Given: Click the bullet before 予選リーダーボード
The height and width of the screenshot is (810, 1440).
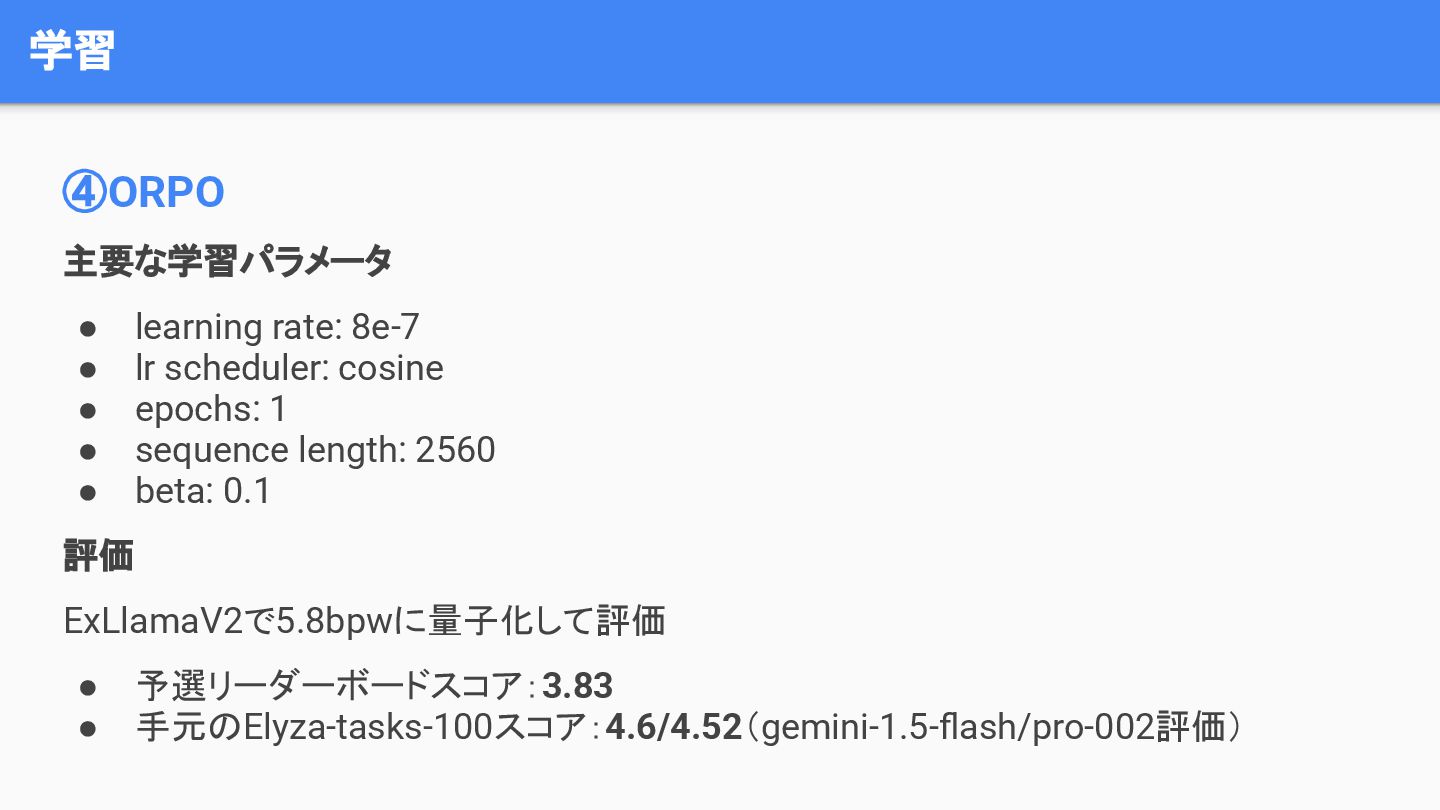Looking at the screenshot, I should coord(88,687).
